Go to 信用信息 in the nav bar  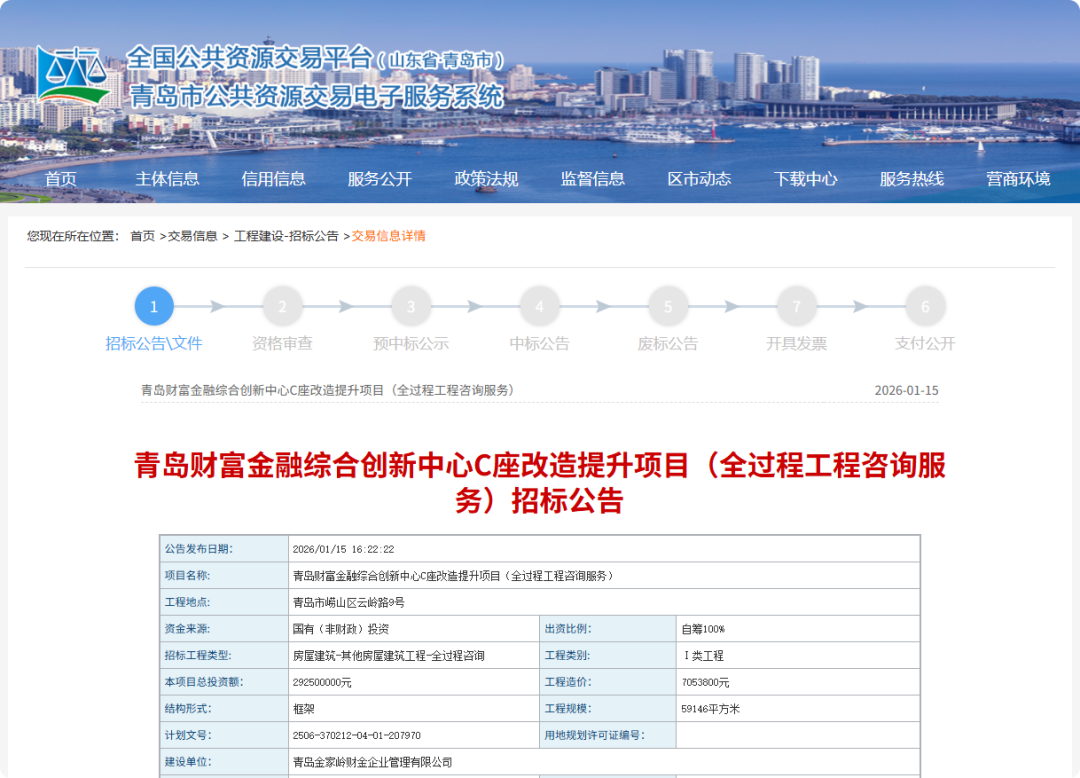coord(273,179)
